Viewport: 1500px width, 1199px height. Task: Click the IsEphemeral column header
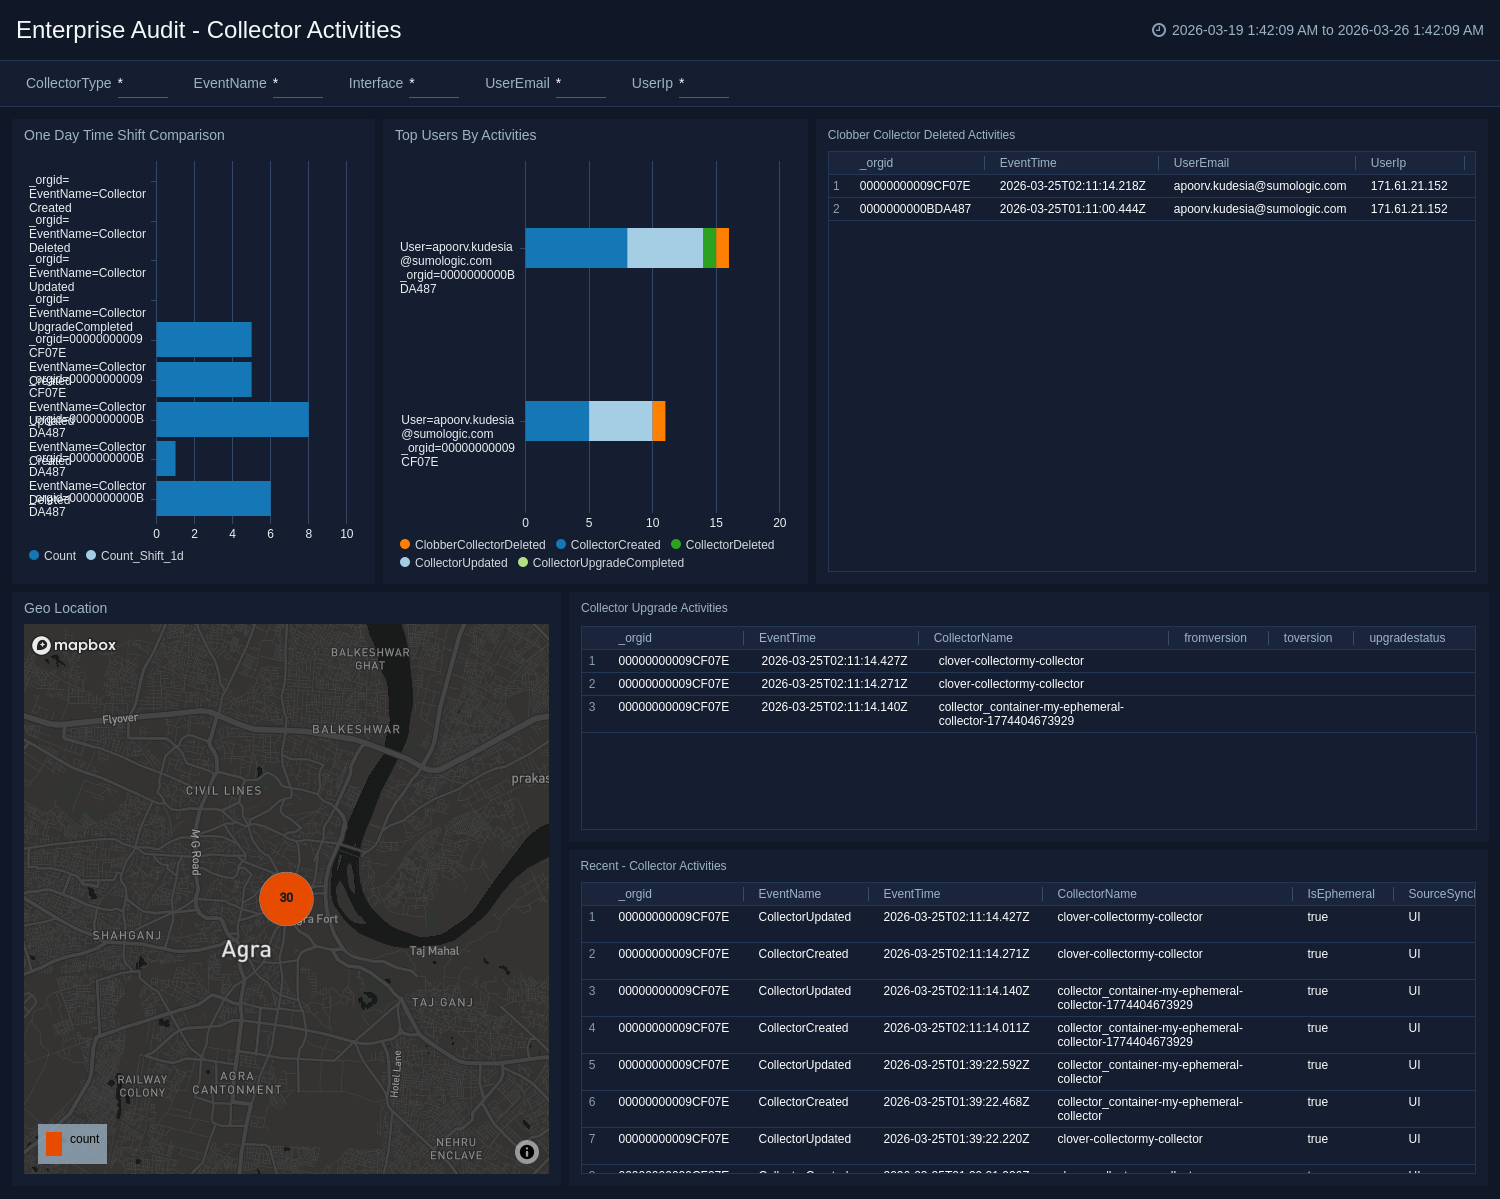tap(1340, 894)
